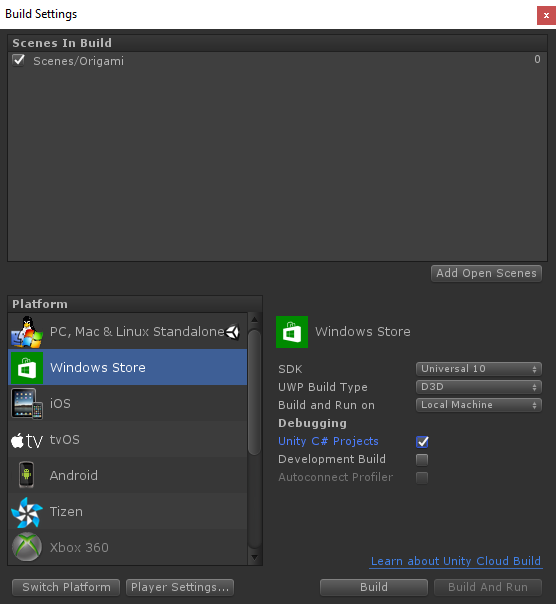
Task: Click the Unity logo beside Standalone platform
Action: (233, 332)
